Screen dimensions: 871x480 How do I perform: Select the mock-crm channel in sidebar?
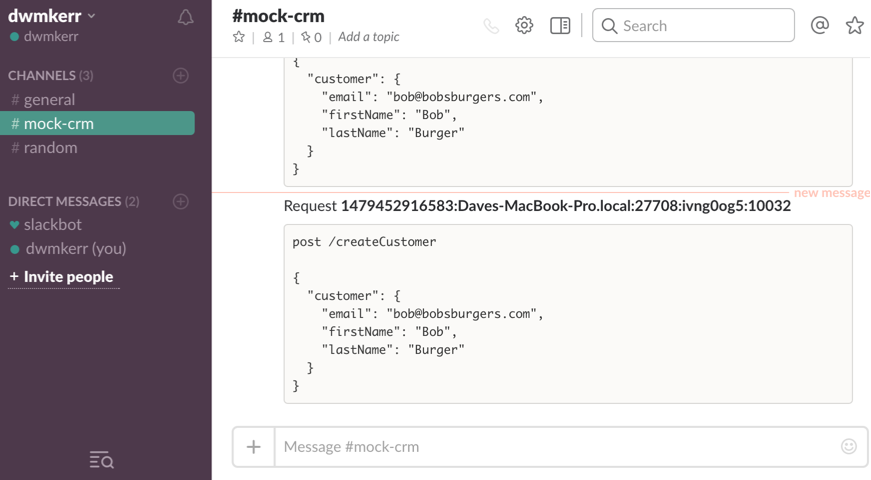[x=97, y=123]
